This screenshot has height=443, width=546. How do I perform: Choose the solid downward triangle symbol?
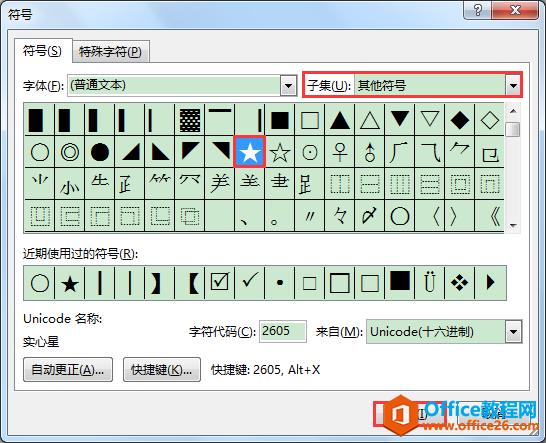(x=400, y=120)
